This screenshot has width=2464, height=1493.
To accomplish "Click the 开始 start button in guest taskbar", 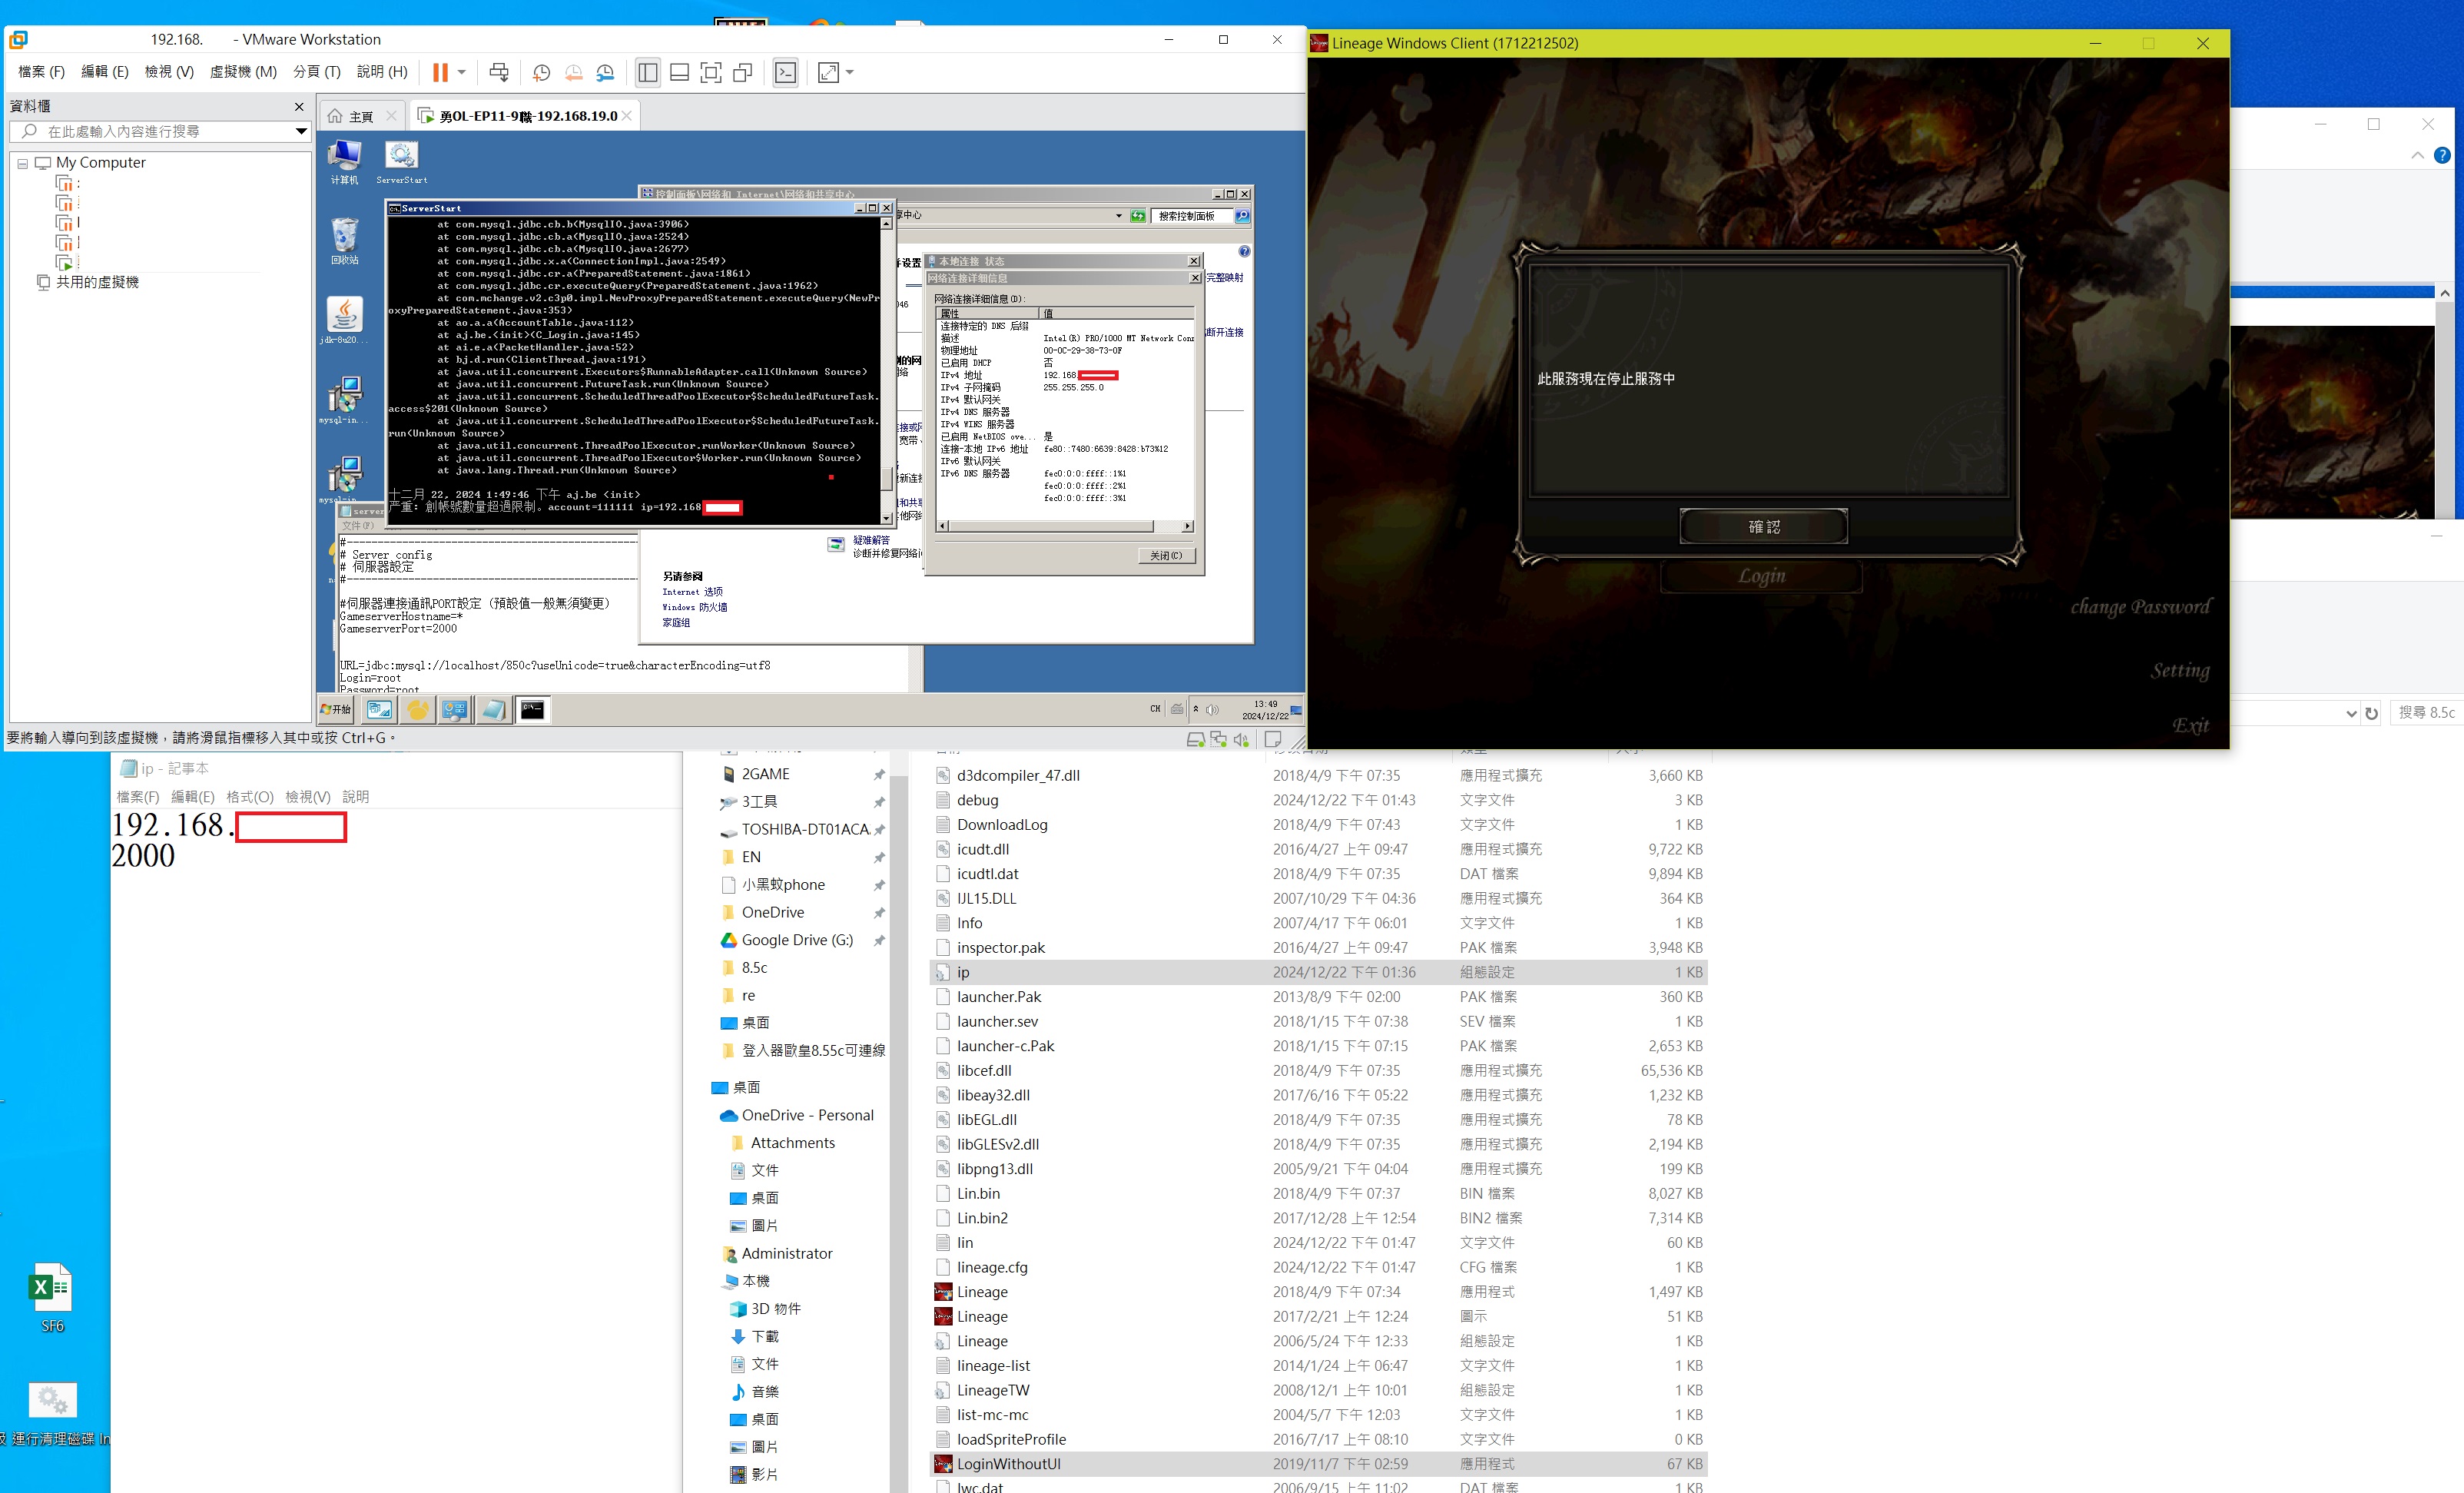I will pos(336,710).
